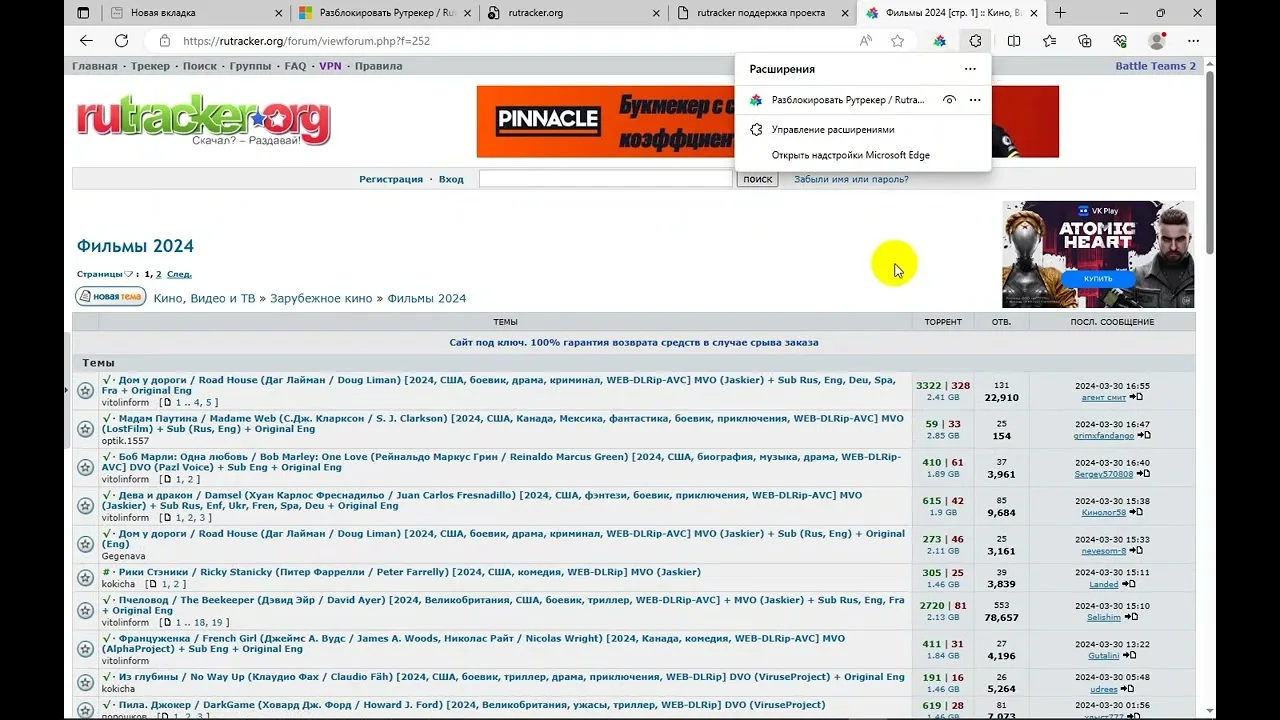This screenshot has width=1280, height=720.
Task: Go to page 2 of the forum
Action: (x=158, y=274)
